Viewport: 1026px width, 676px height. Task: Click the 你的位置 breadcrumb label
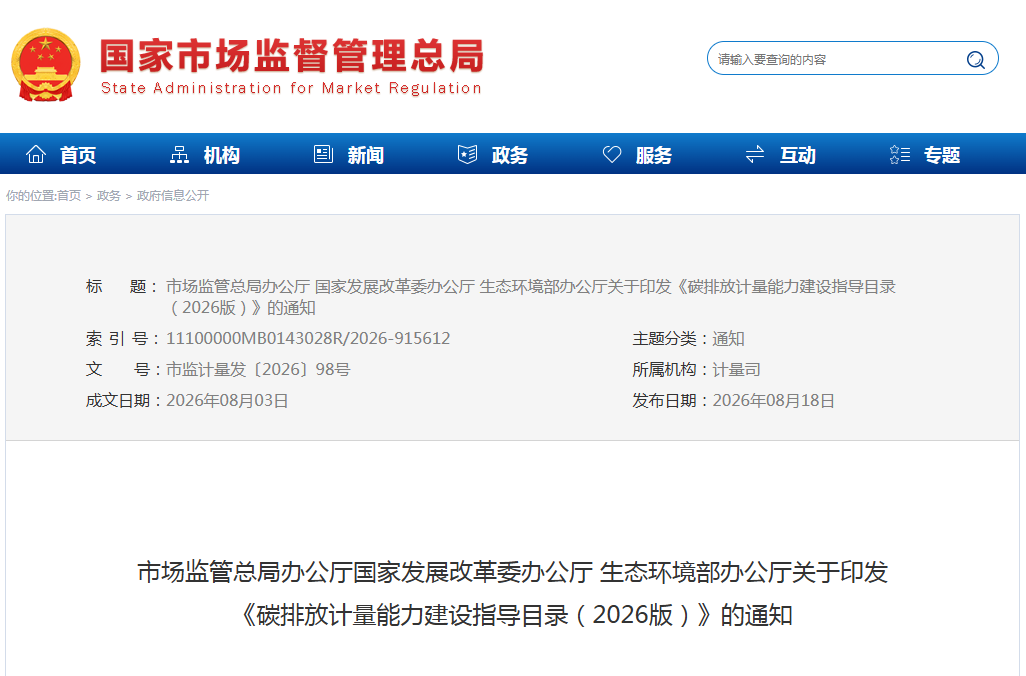[30, 196]
